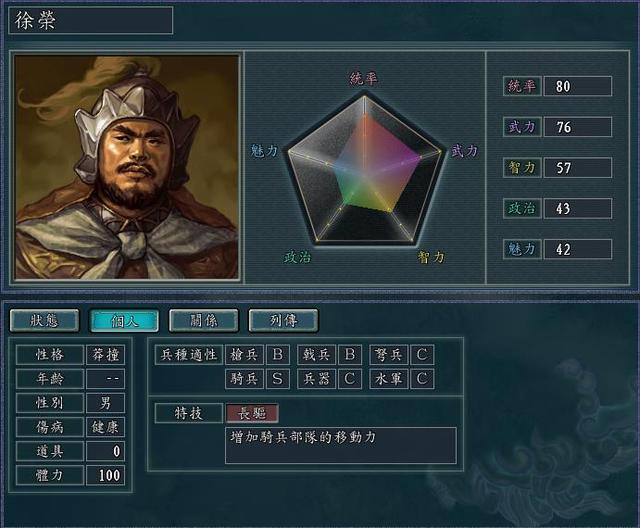Select the 政治 stat label in list

pyautogui.click(x=522, y=209)
